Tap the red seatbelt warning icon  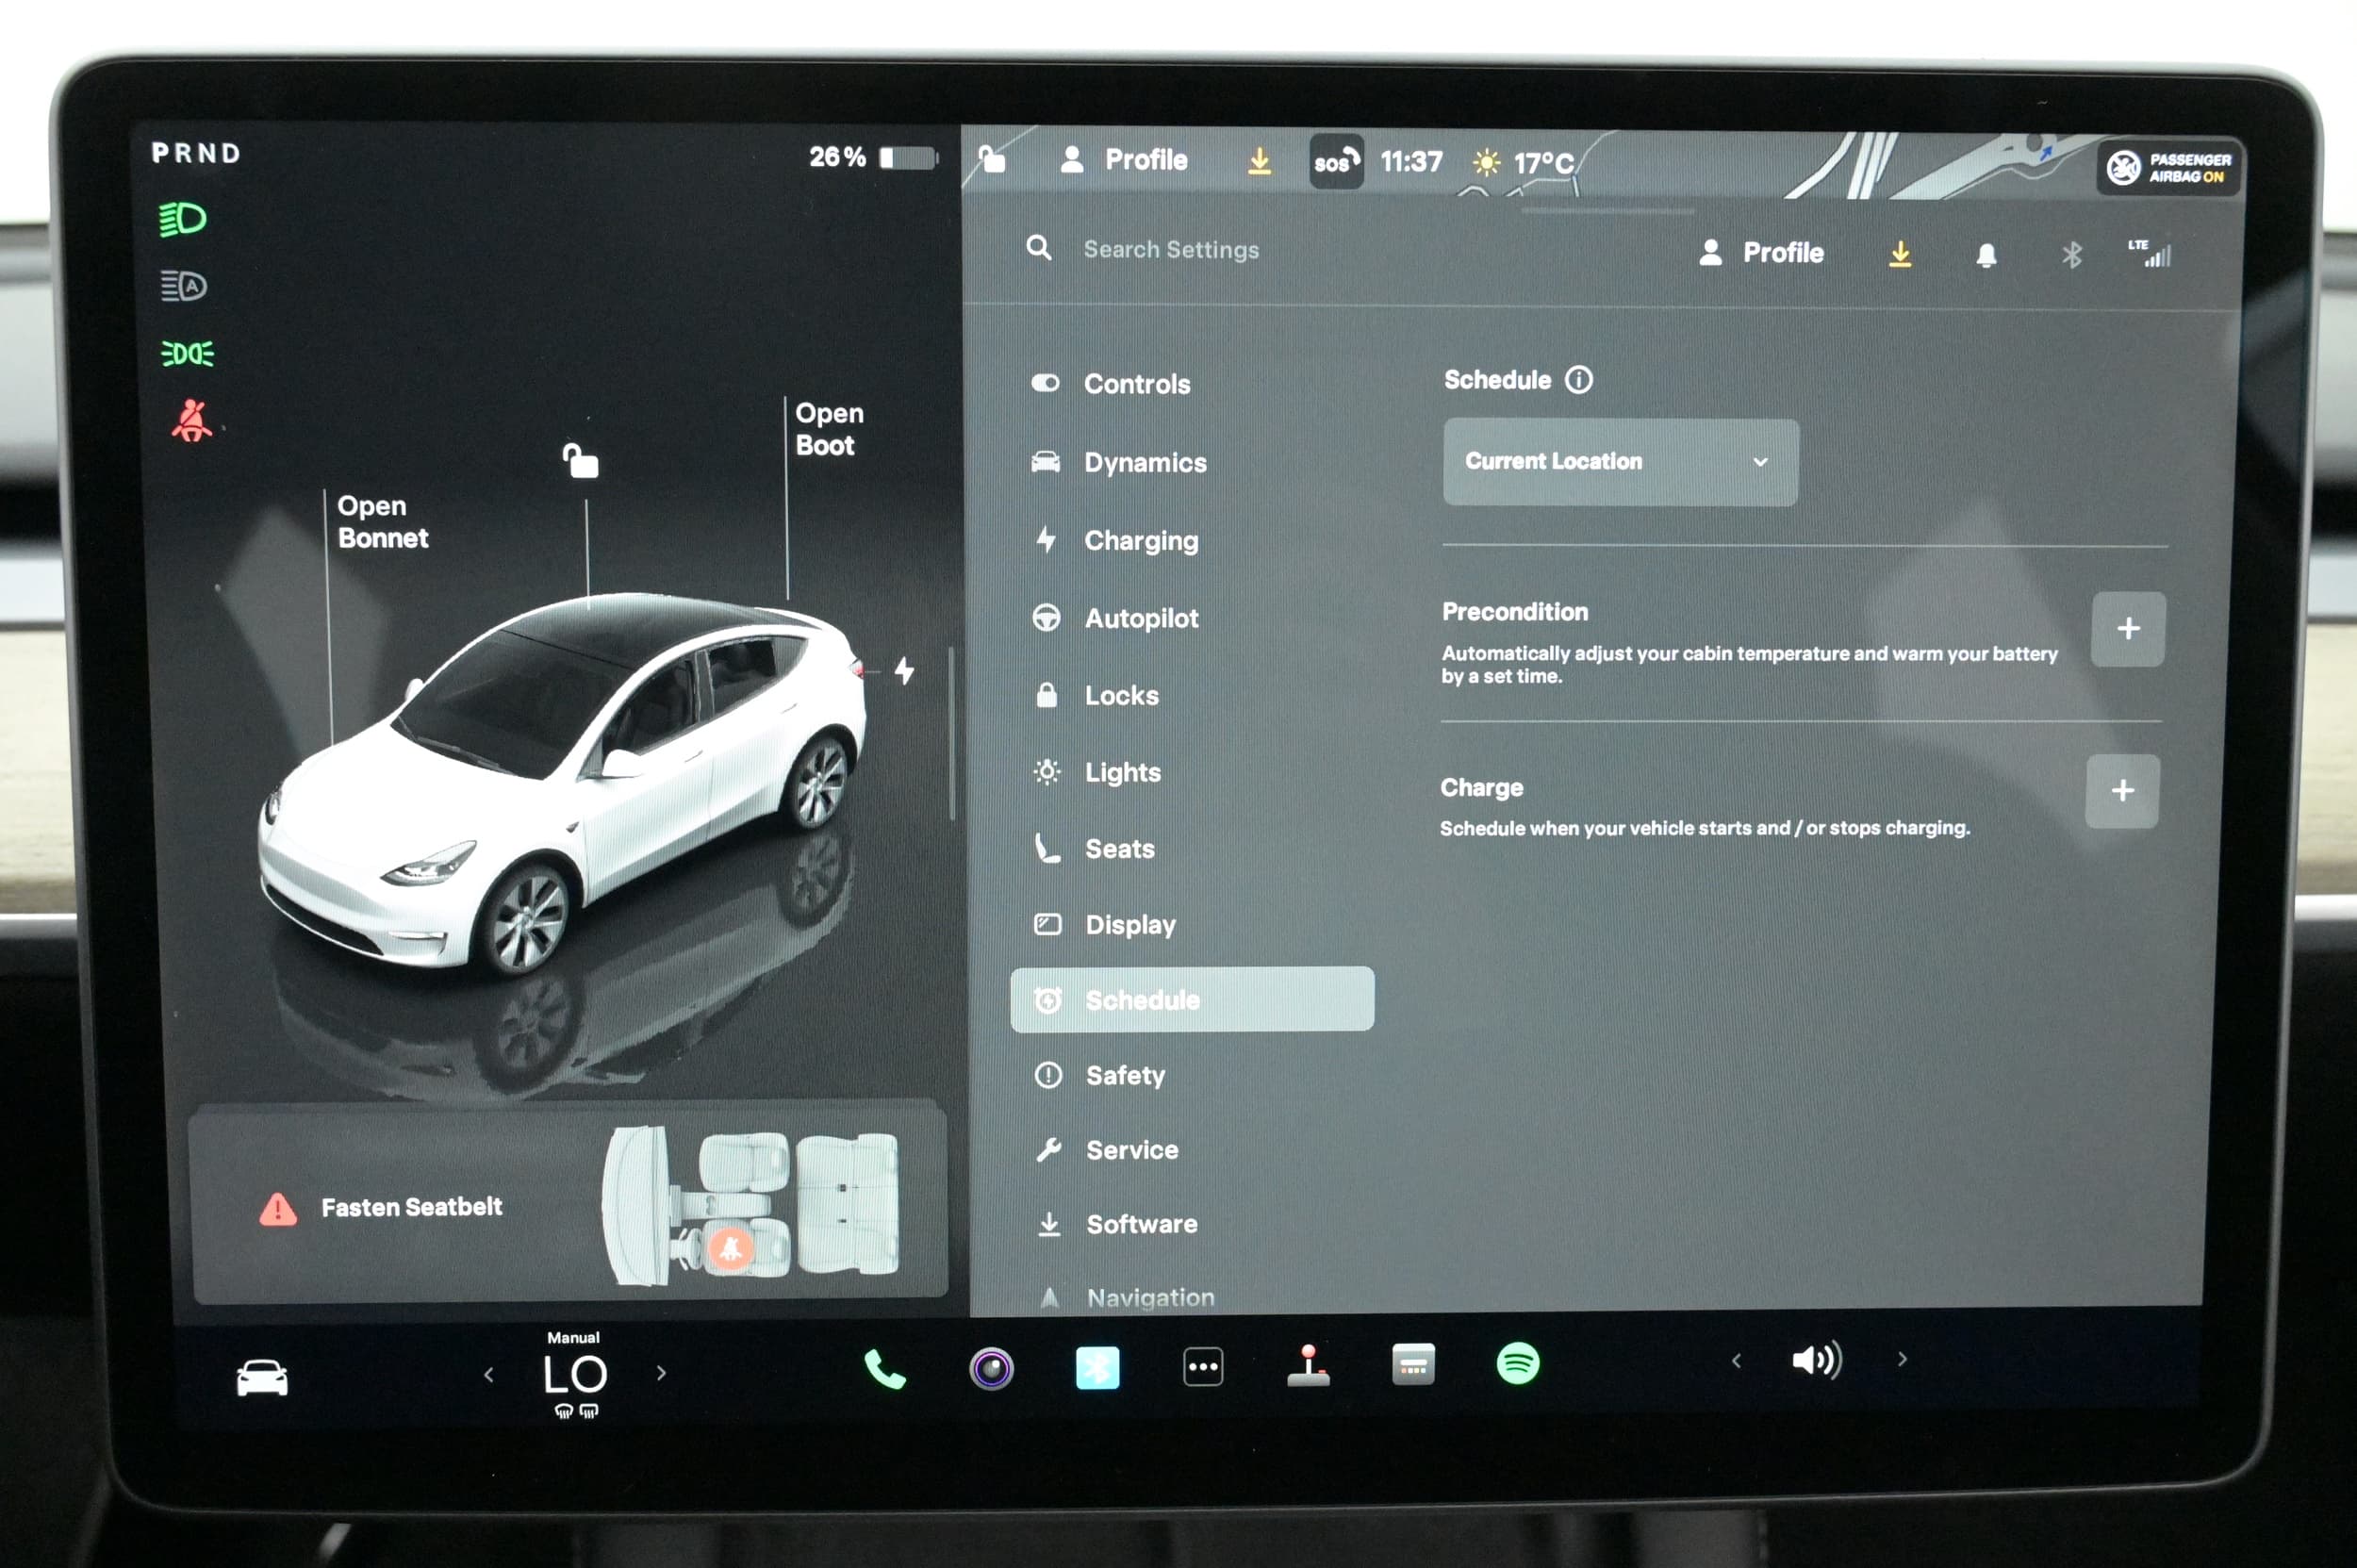pyautogui.click(x=191, y=421)
